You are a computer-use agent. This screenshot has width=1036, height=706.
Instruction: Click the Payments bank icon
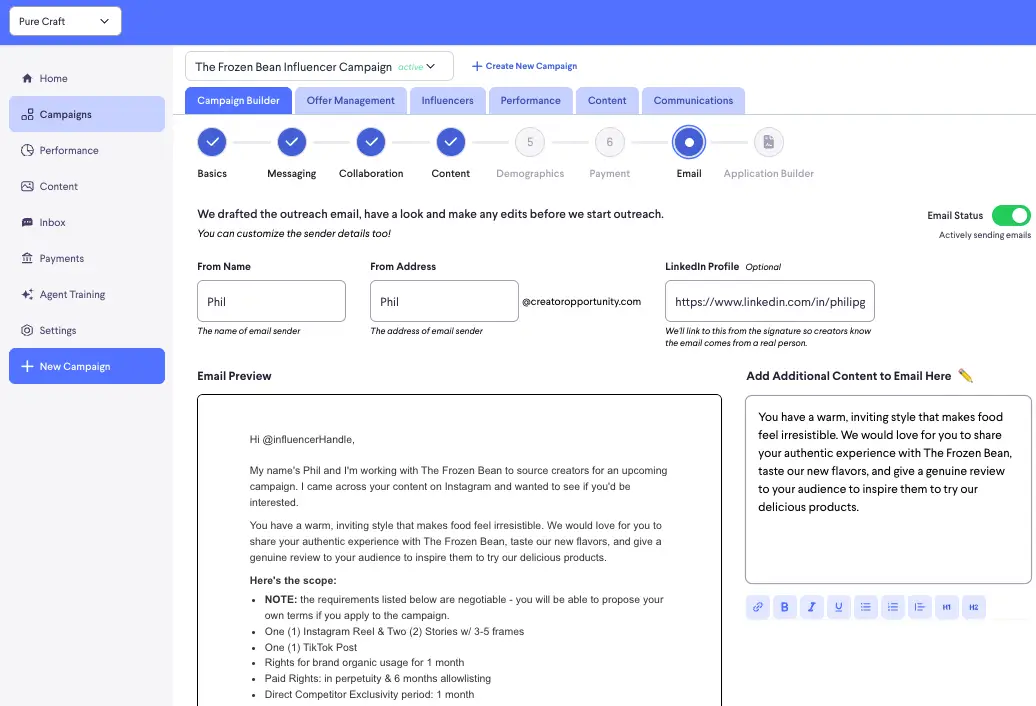point(27,258)
